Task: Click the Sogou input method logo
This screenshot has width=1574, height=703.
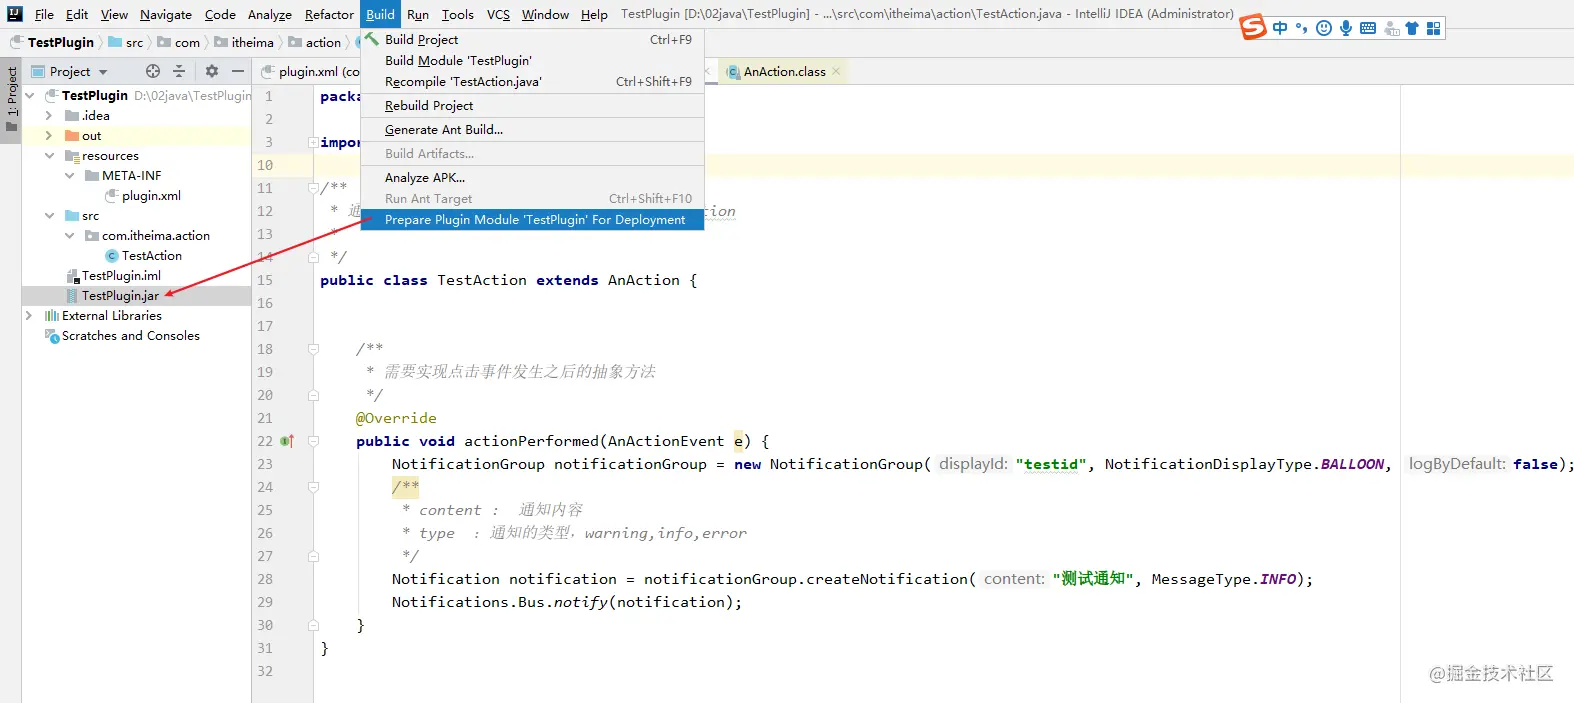Action: click(x=1253, y=27)
